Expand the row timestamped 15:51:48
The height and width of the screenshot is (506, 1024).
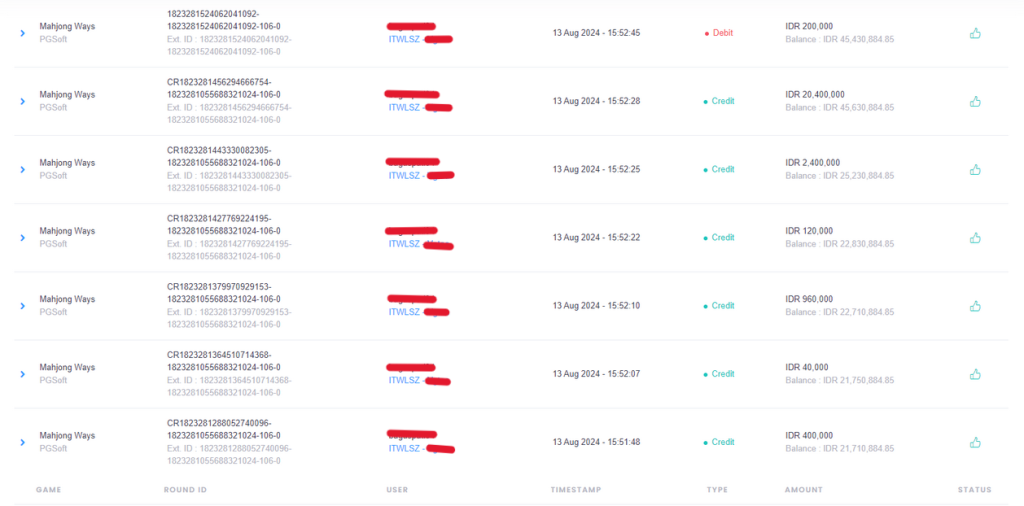(22, 442)
